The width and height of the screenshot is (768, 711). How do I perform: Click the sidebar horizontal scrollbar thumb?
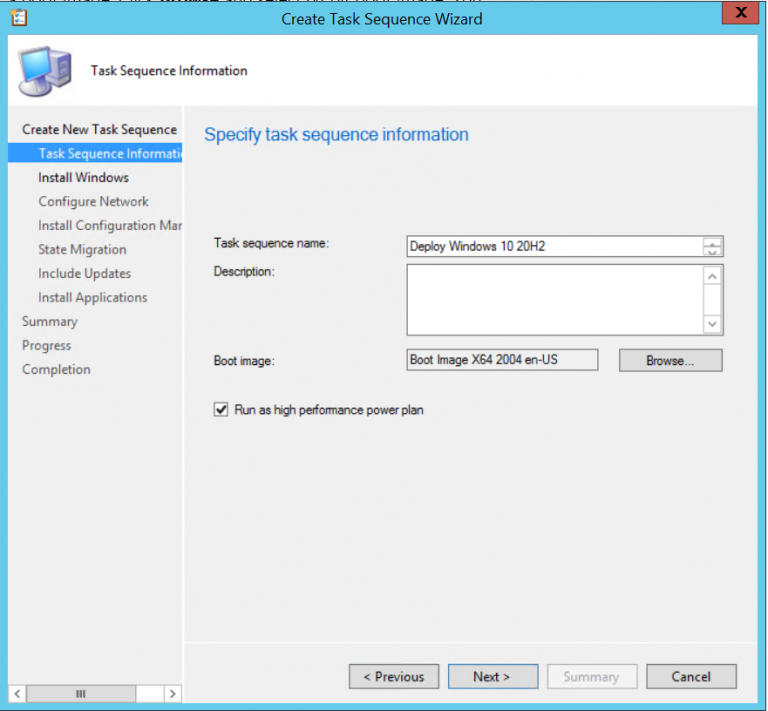pyautogui.click(x=81, y=694)
